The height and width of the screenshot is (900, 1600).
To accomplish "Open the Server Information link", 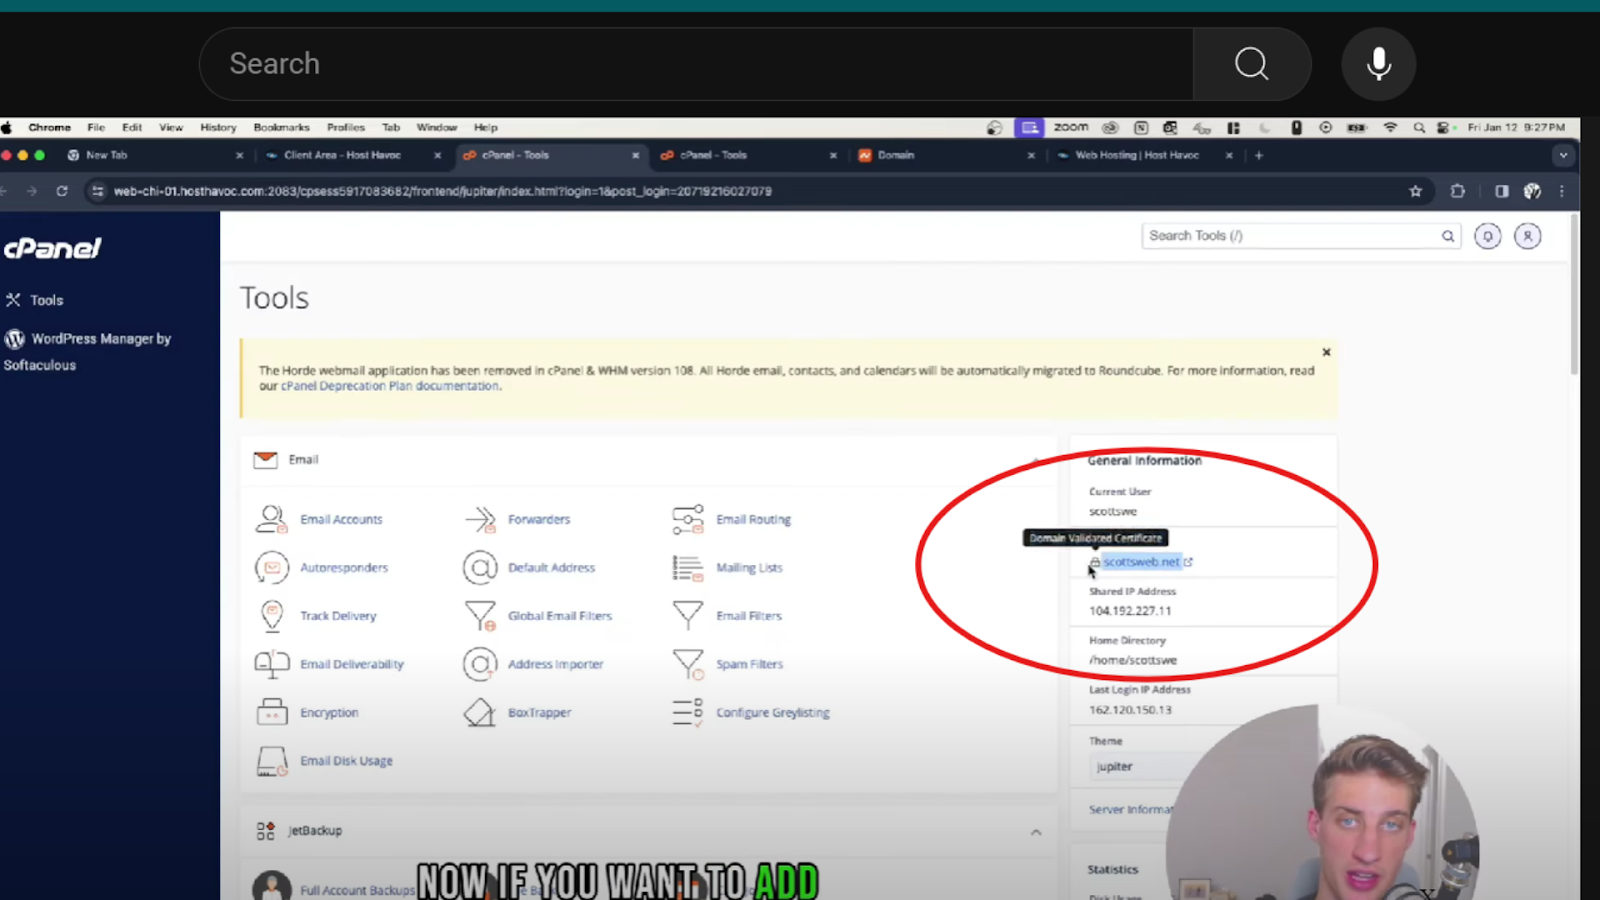I will point(1130,809).
